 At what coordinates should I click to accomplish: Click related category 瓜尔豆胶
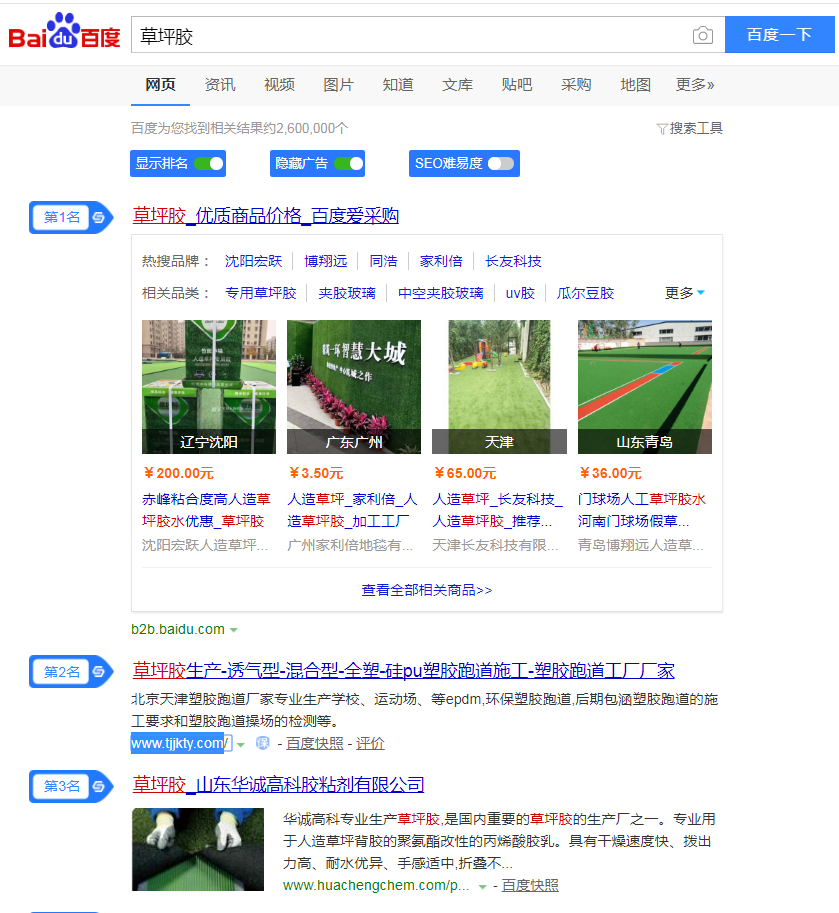(x=585, y=293)
